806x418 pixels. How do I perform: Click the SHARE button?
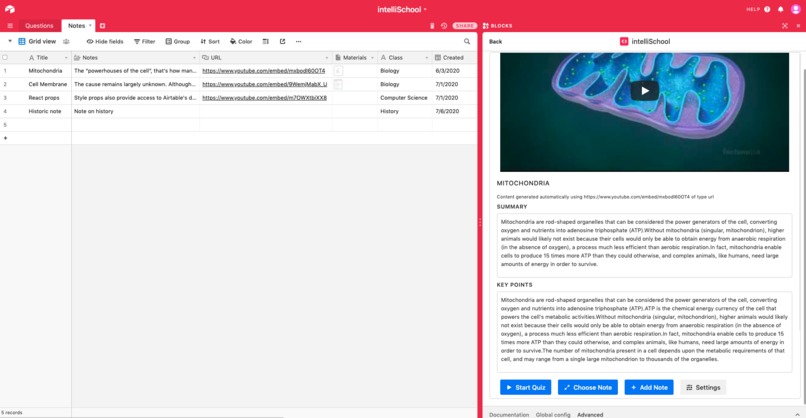(x=465, y=26)
